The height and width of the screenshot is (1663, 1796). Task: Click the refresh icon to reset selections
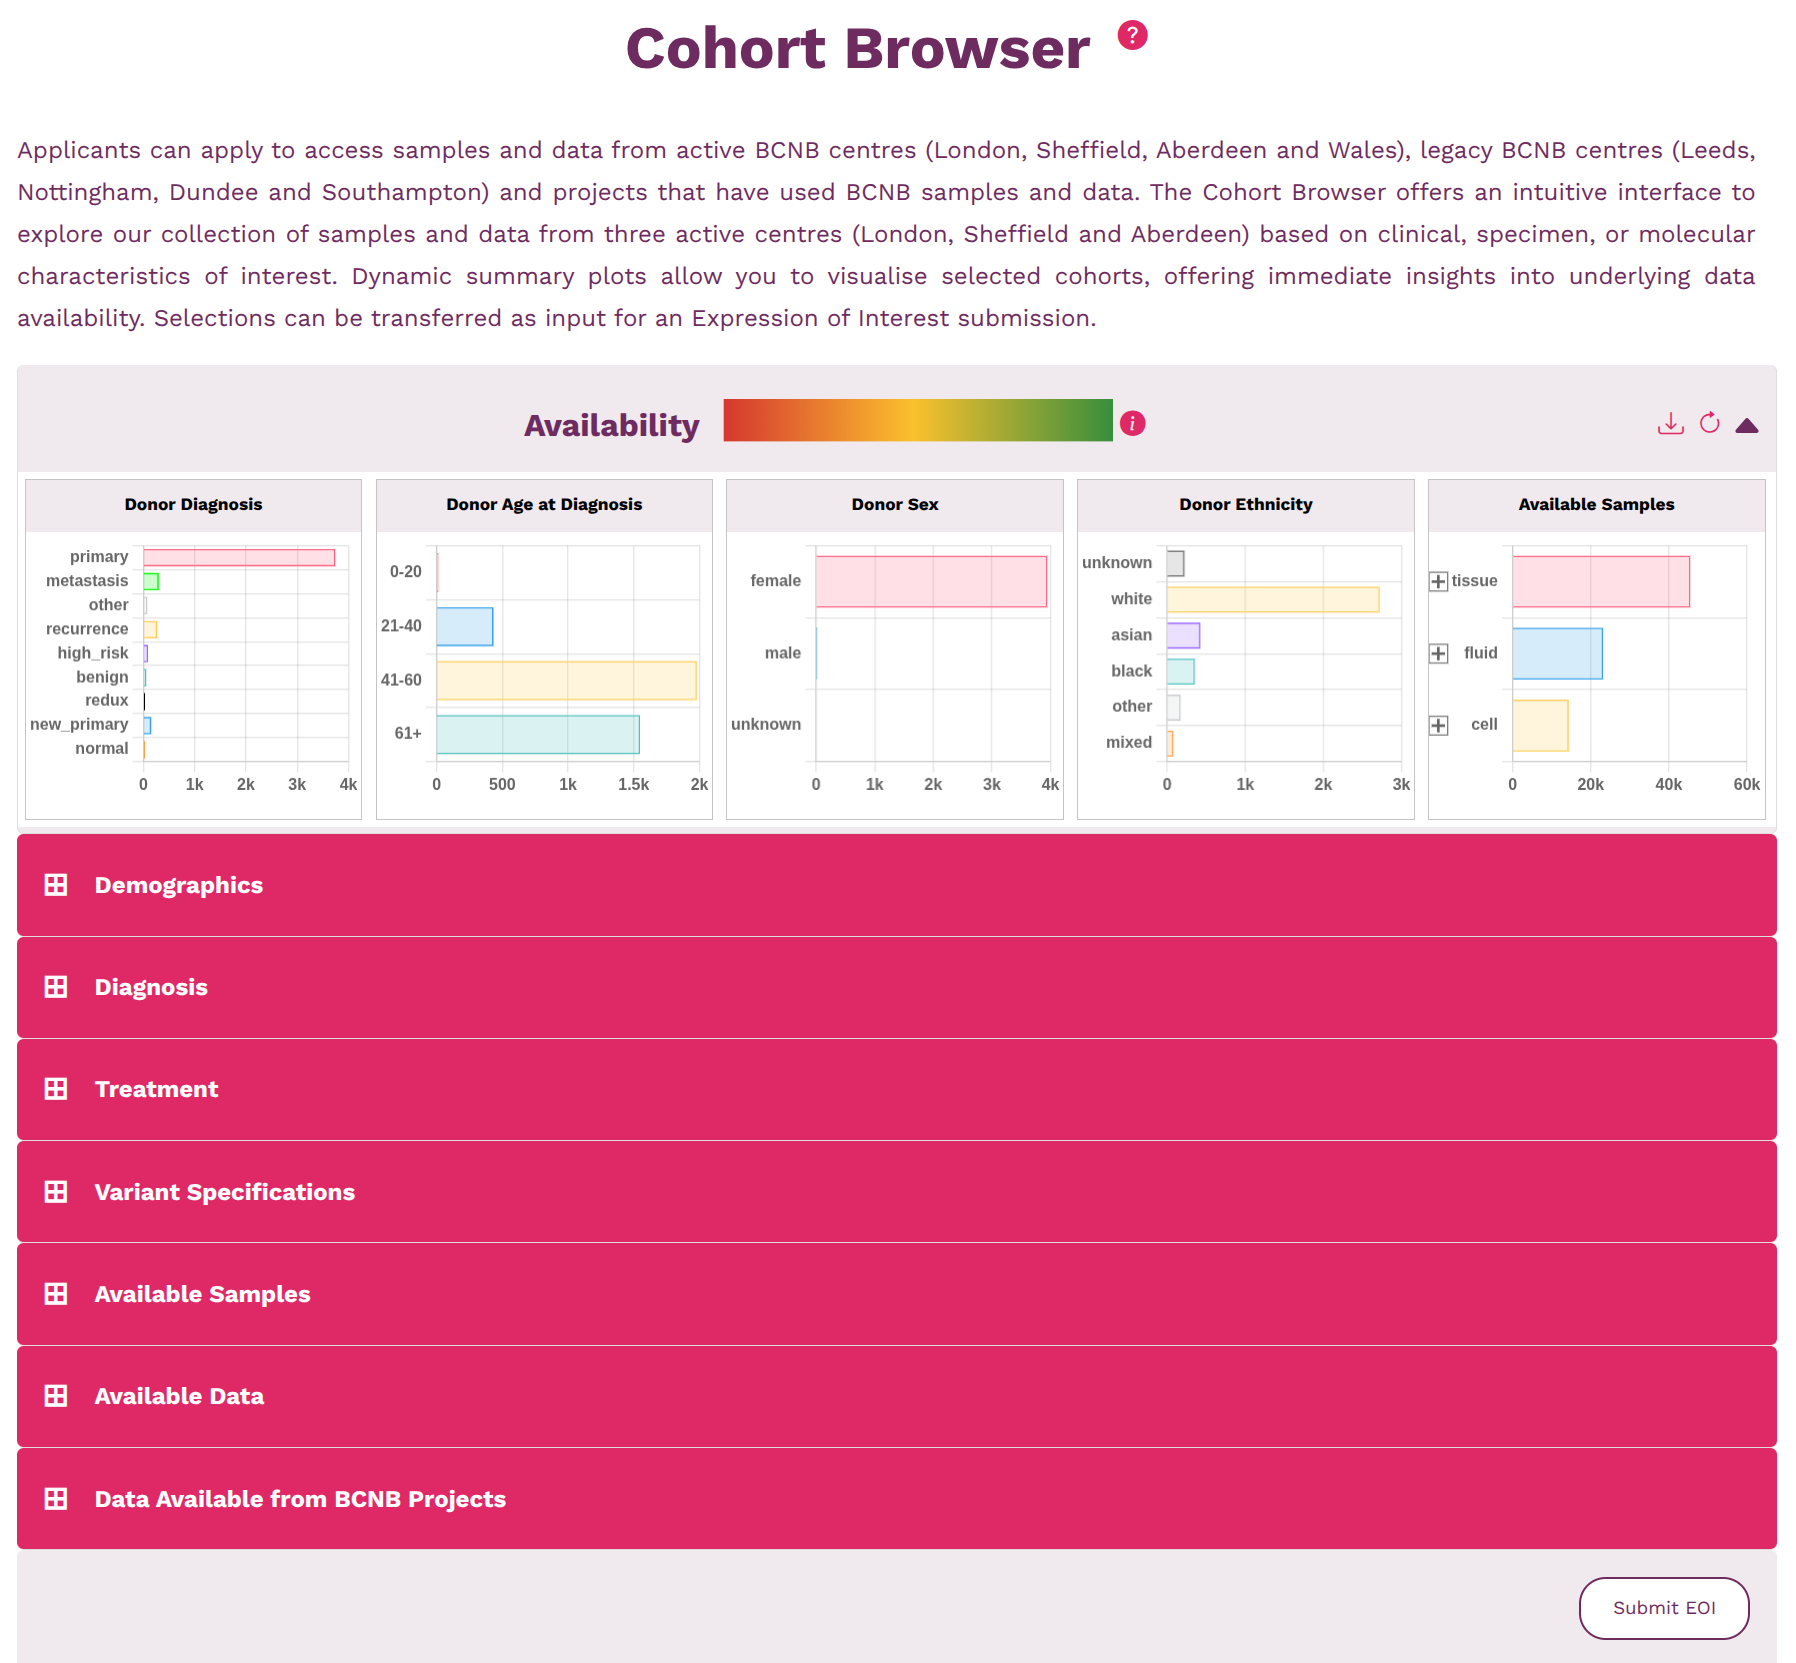tap(1710, 423)
